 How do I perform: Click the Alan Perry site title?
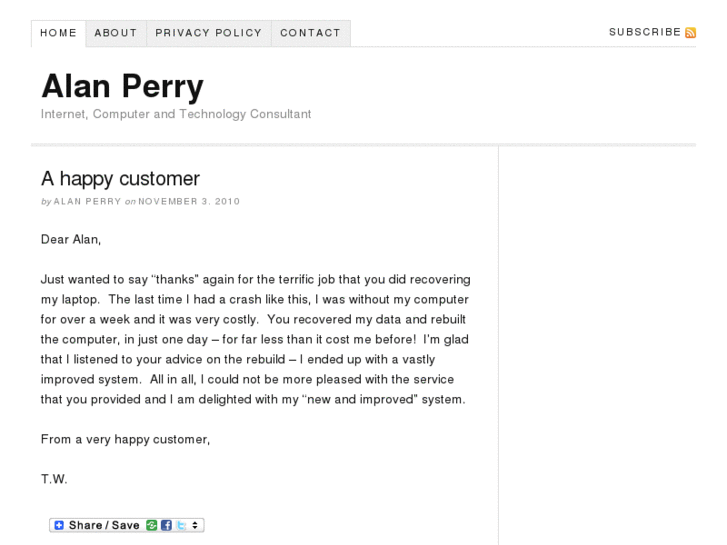[122, 86]
